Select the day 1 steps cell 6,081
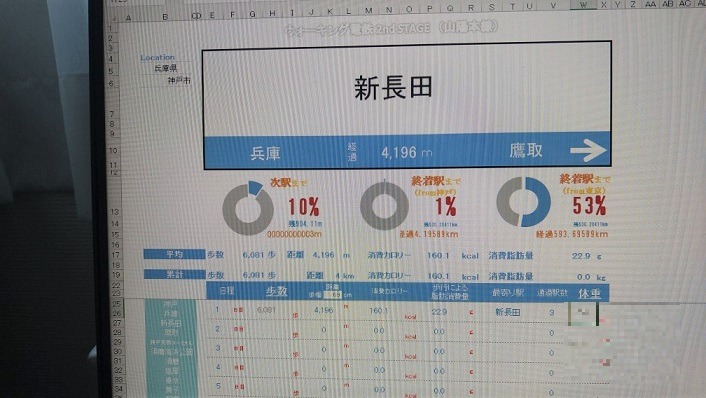This screenshot has width=706, height=398. 266,310
